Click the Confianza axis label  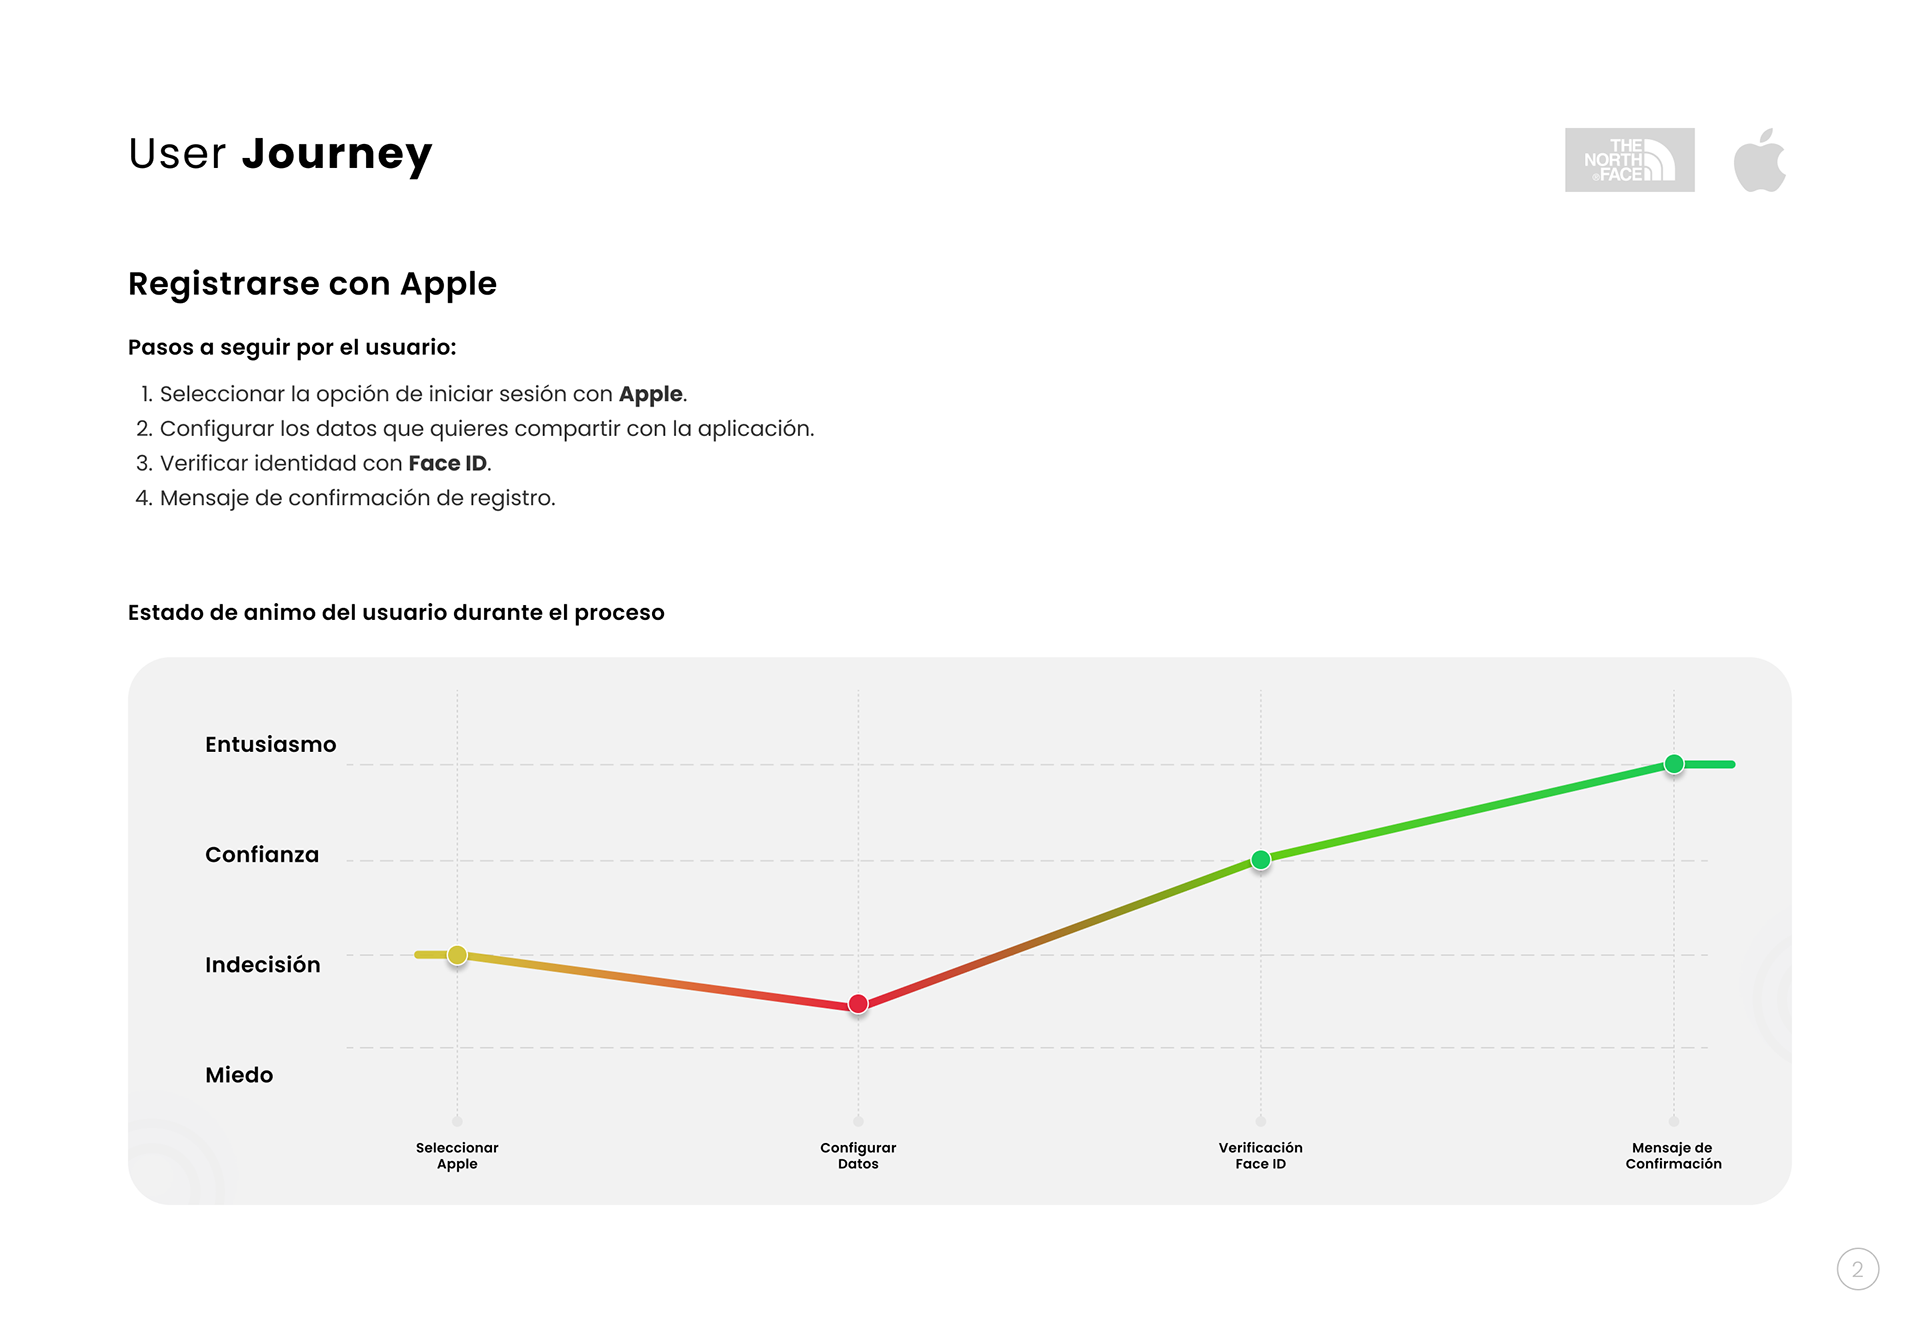point(262,854)
